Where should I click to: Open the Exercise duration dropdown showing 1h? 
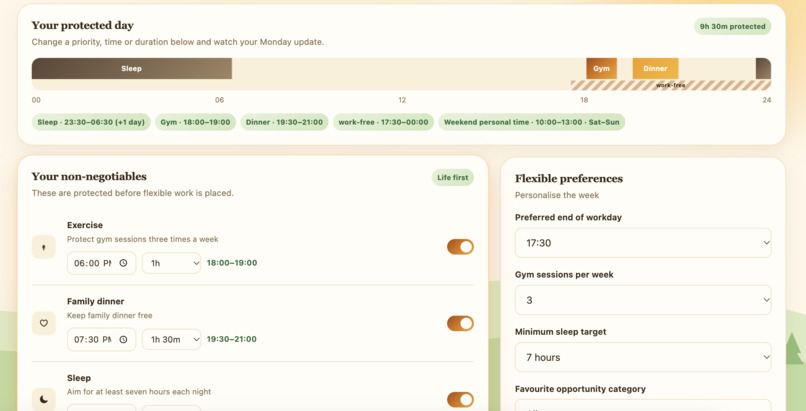[171, 263]
